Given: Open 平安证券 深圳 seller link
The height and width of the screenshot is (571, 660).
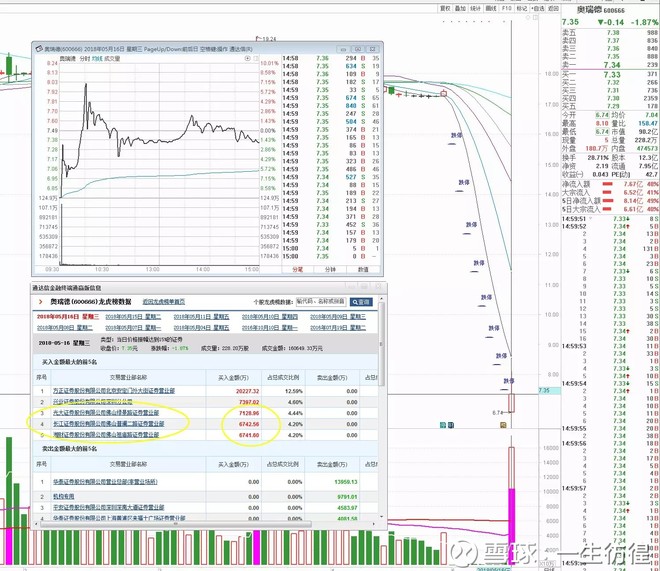Looking at the screenshot, I should (x=109, y=507).
